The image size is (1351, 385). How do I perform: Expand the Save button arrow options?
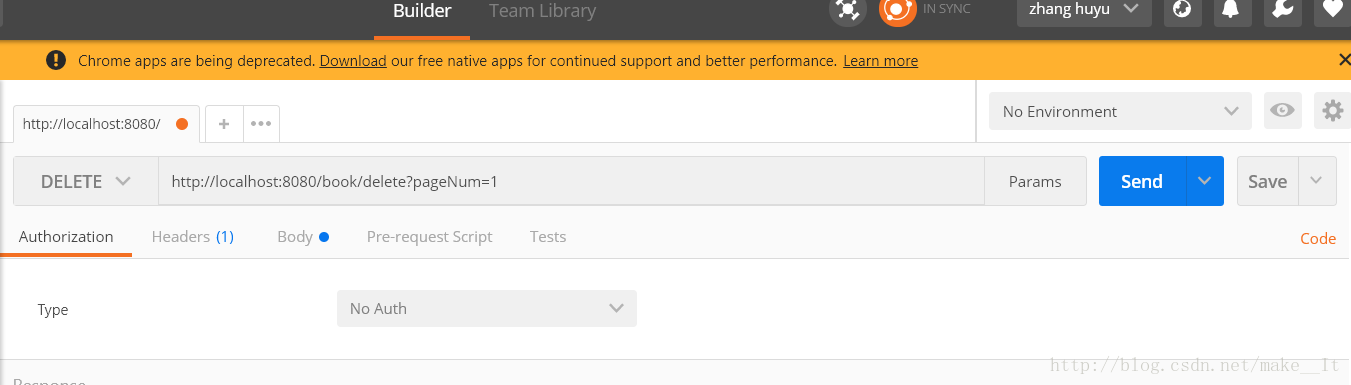point(1316,181)
